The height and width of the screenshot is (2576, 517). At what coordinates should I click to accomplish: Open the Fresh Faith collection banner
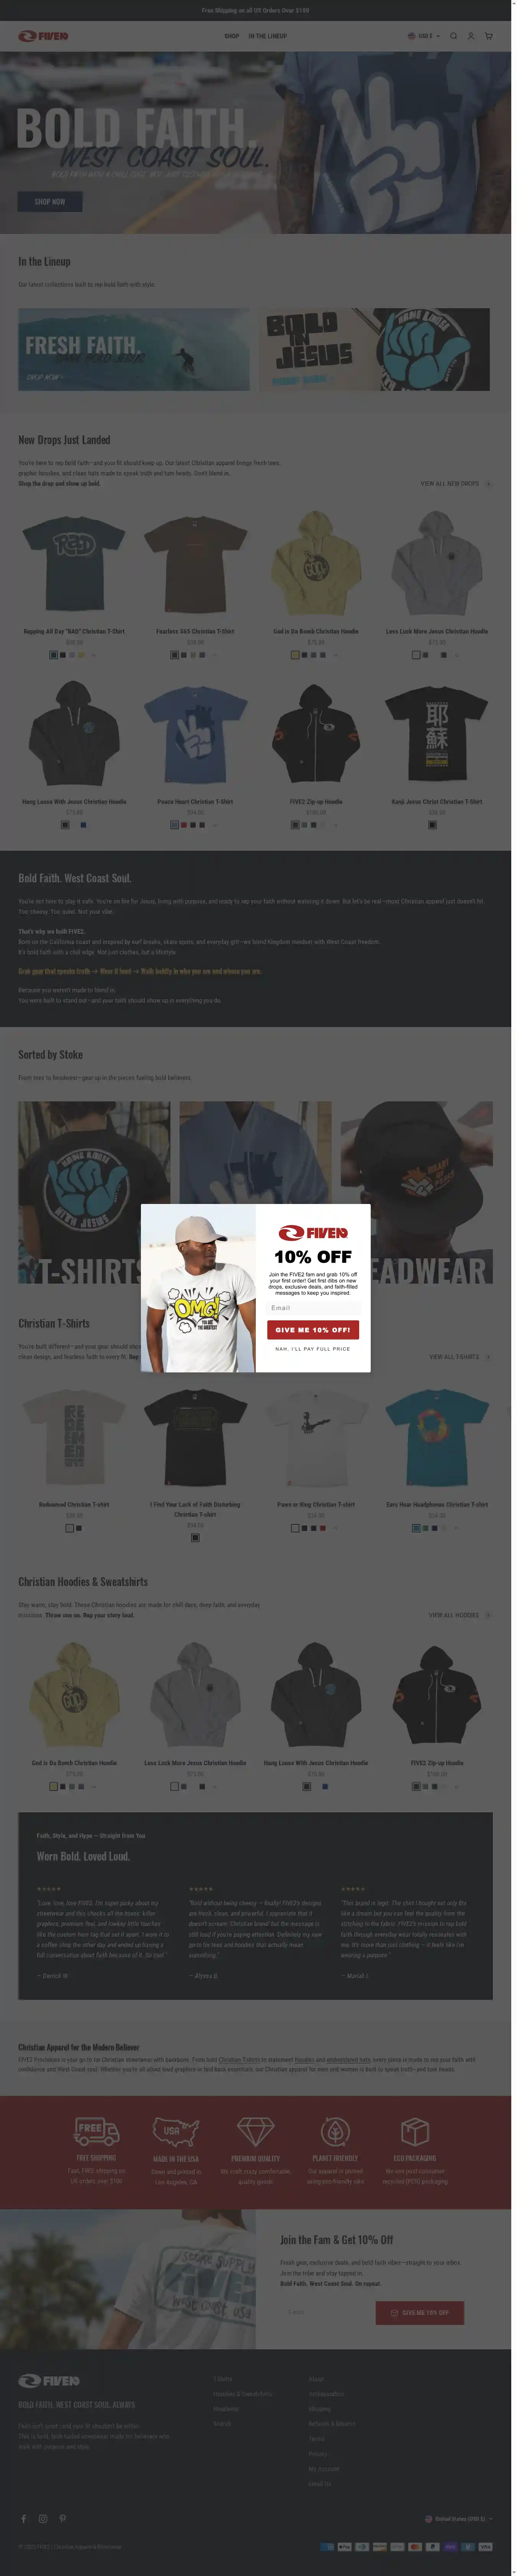(x=134, y=349)
